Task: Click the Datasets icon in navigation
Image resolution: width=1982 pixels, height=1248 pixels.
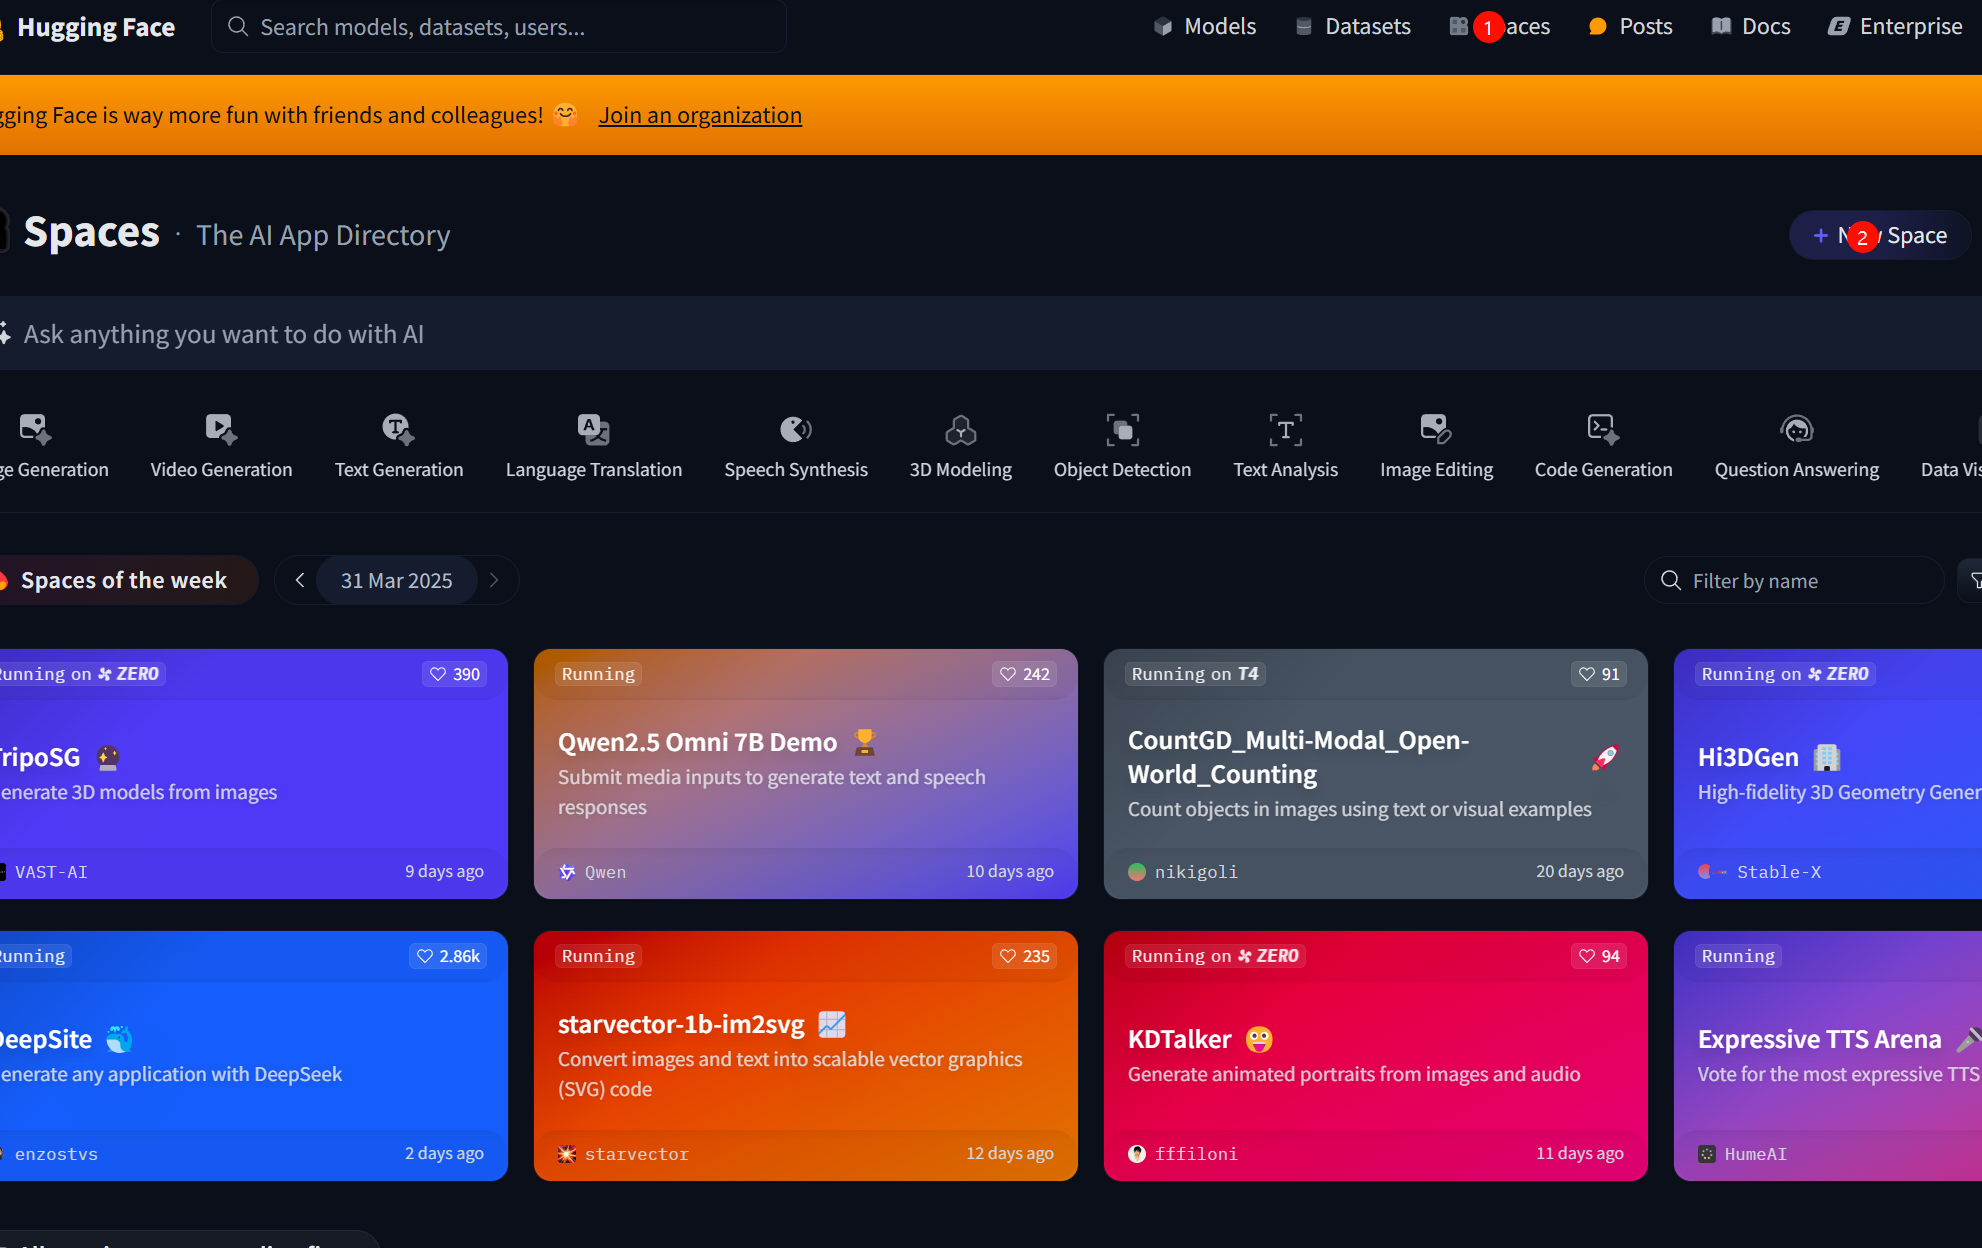Action: 1304,27
